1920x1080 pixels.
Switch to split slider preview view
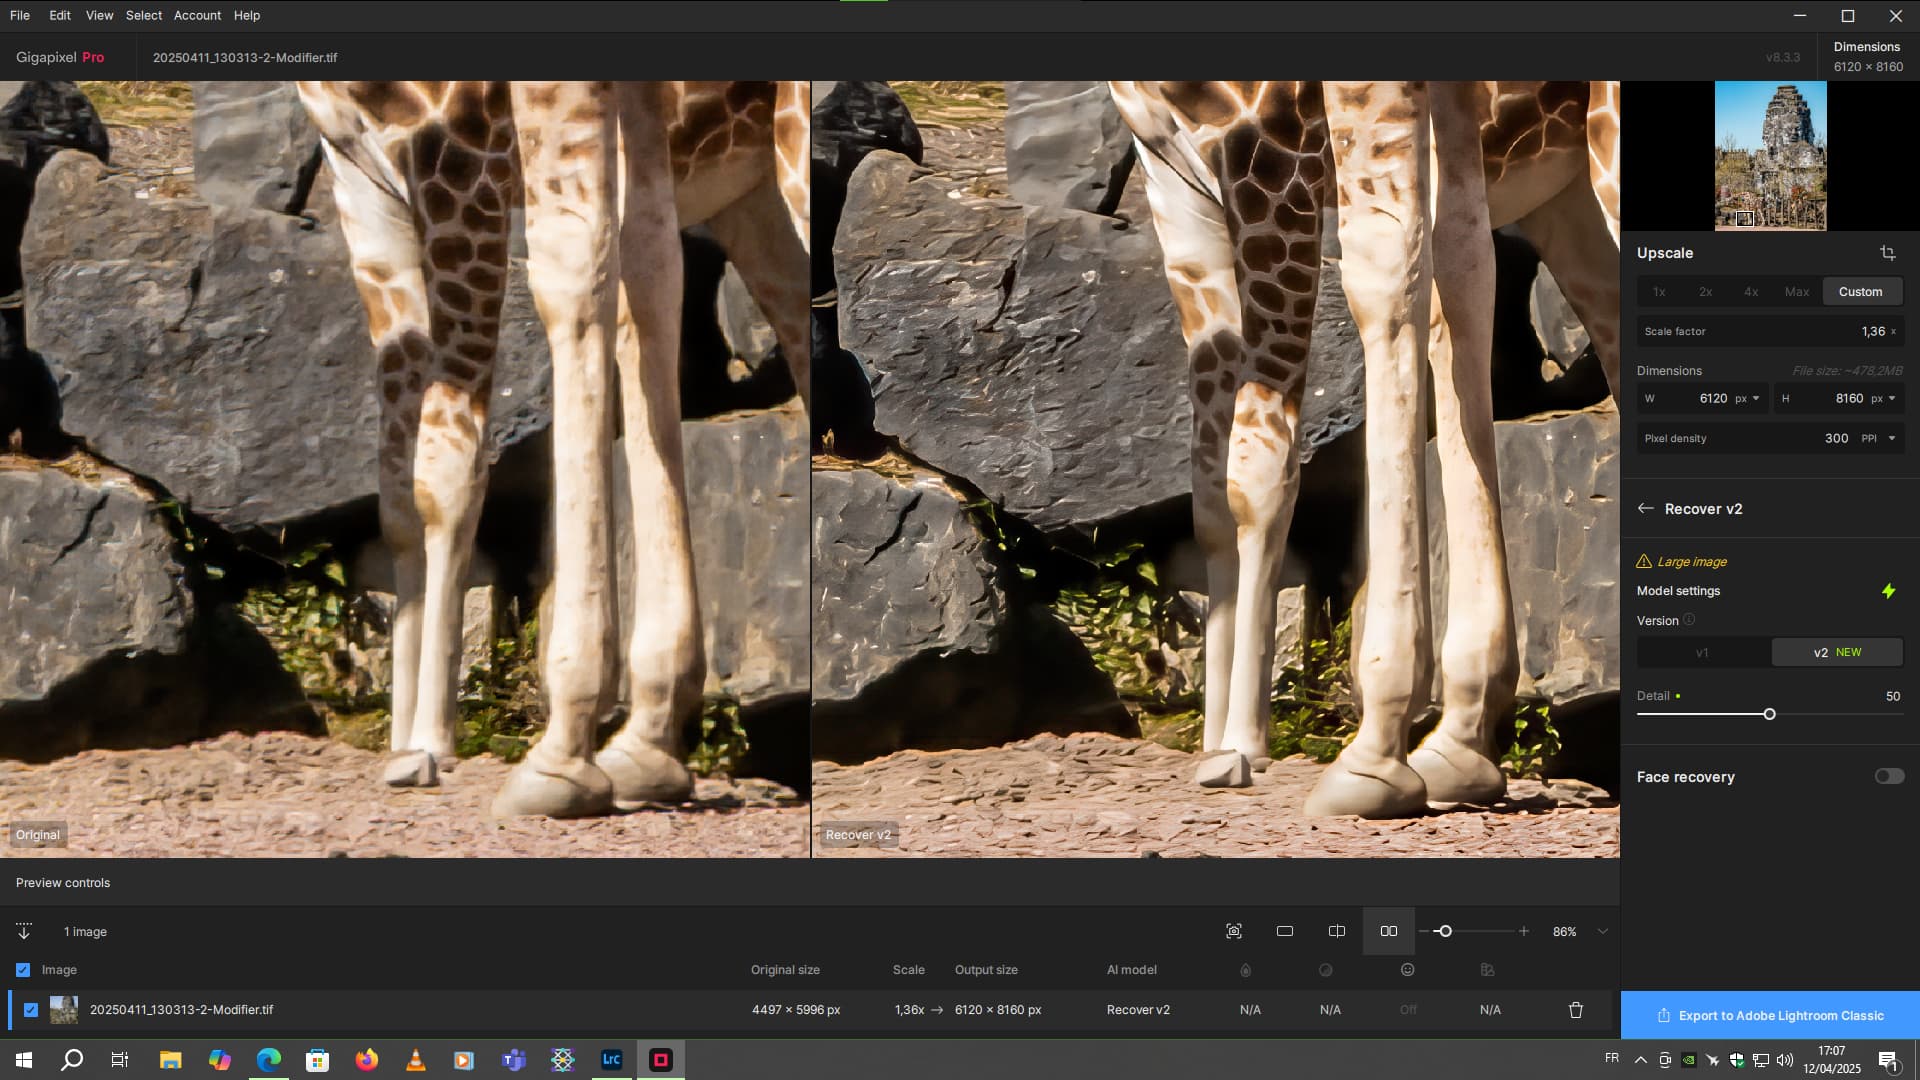(x=1337, y=931)
